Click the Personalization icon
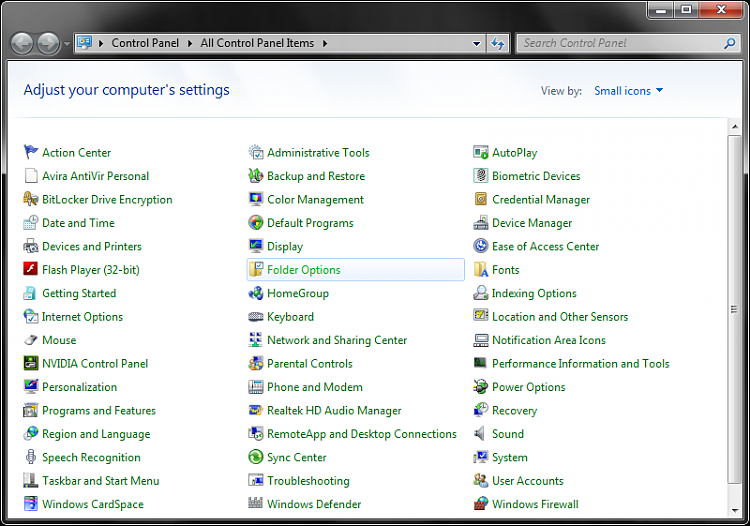The image size is (750, 526). pos(31,386)
